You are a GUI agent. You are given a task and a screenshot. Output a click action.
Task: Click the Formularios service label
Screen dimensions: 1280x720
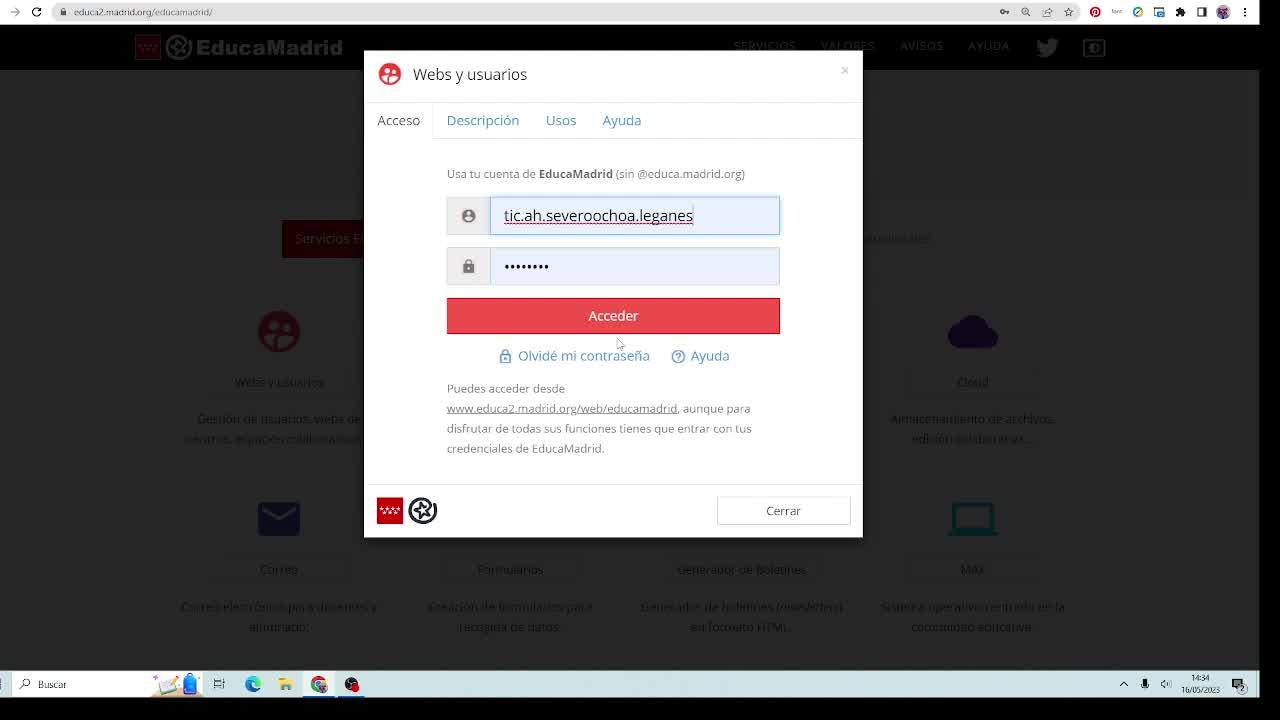coord(510,569)
